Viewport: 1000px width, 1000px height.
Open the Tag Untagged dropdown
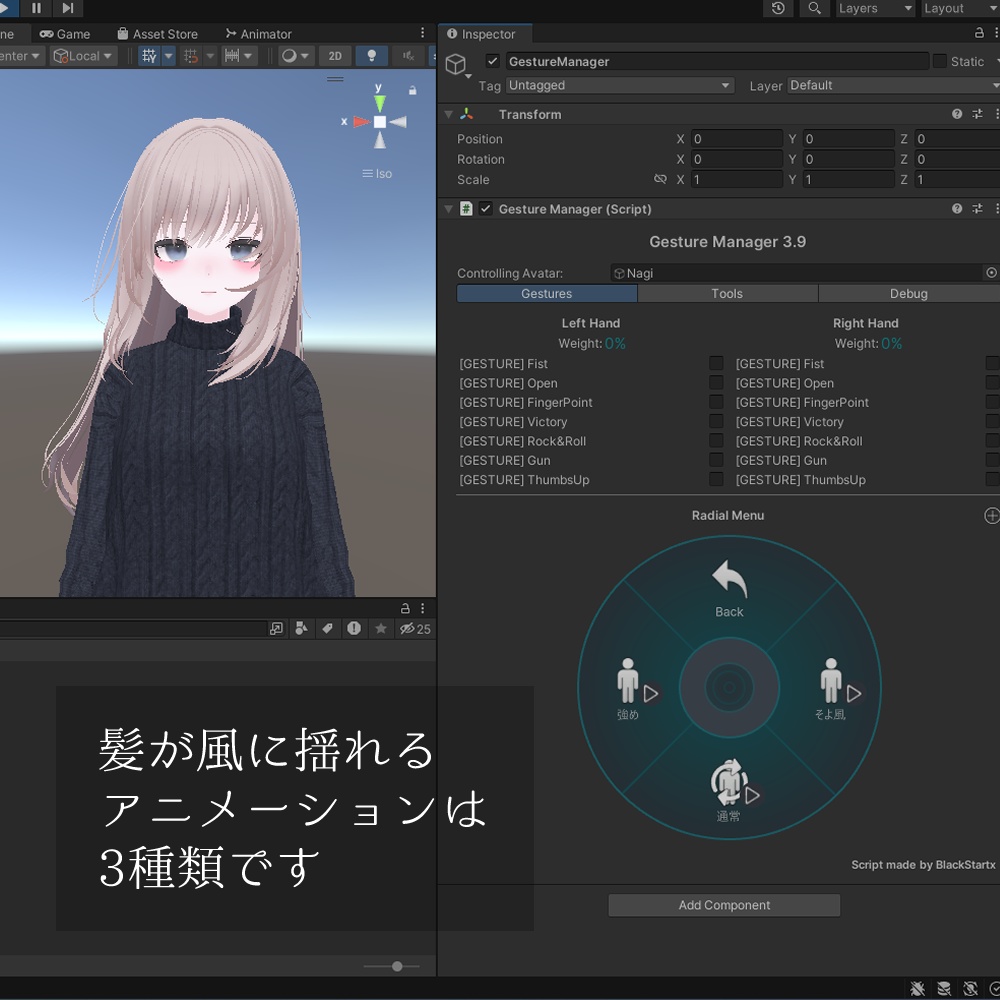(619, 85)
